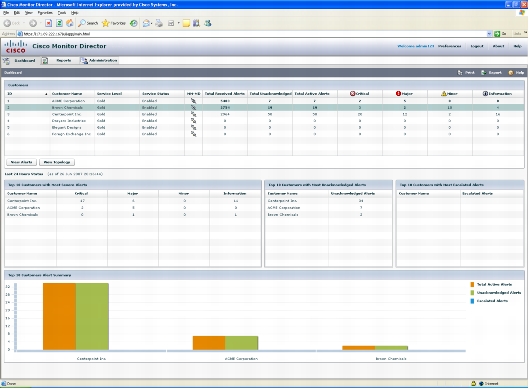Sort by the Major column header
Image resolution: width=530 pixels, height=389 pixels.
(405, 94)
